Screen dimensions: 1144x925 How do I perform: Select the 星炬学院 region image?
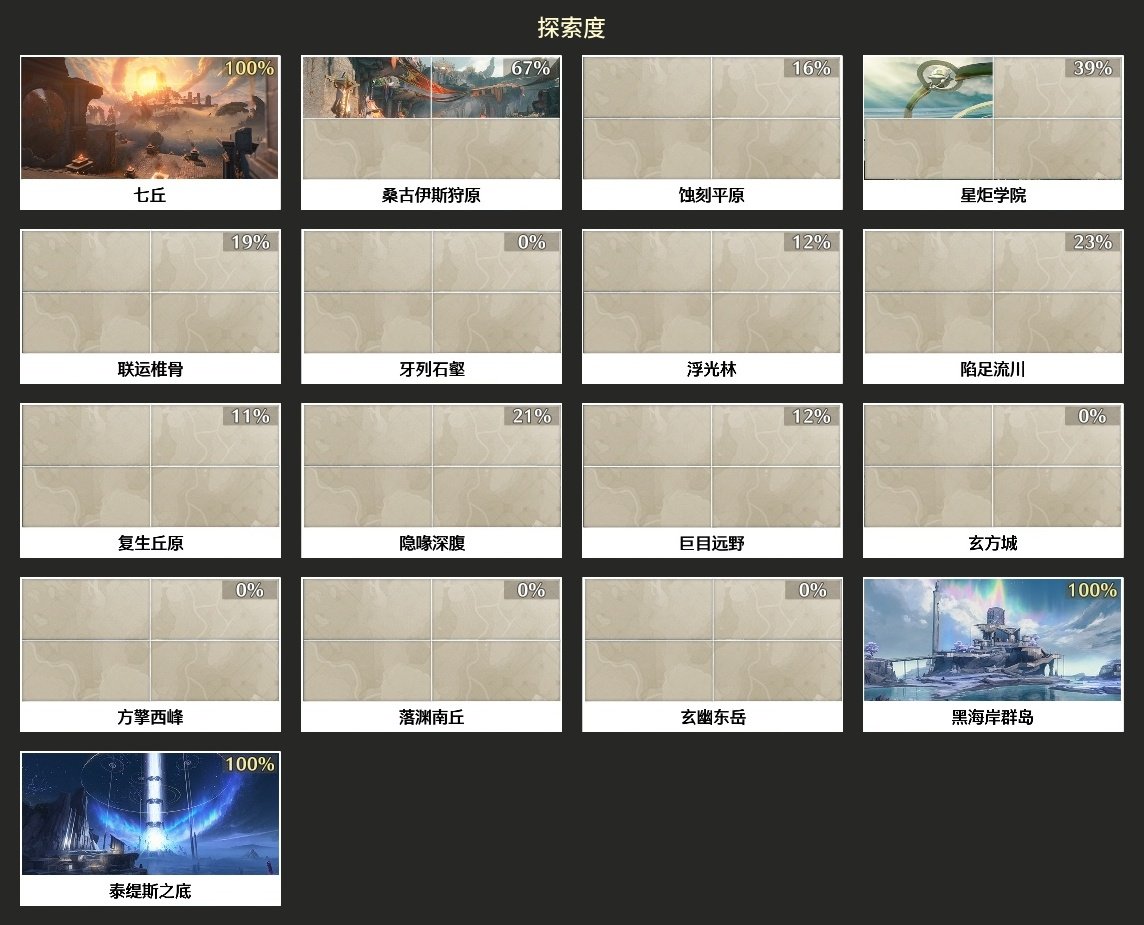pyautogui.click(x=993, y=117)
